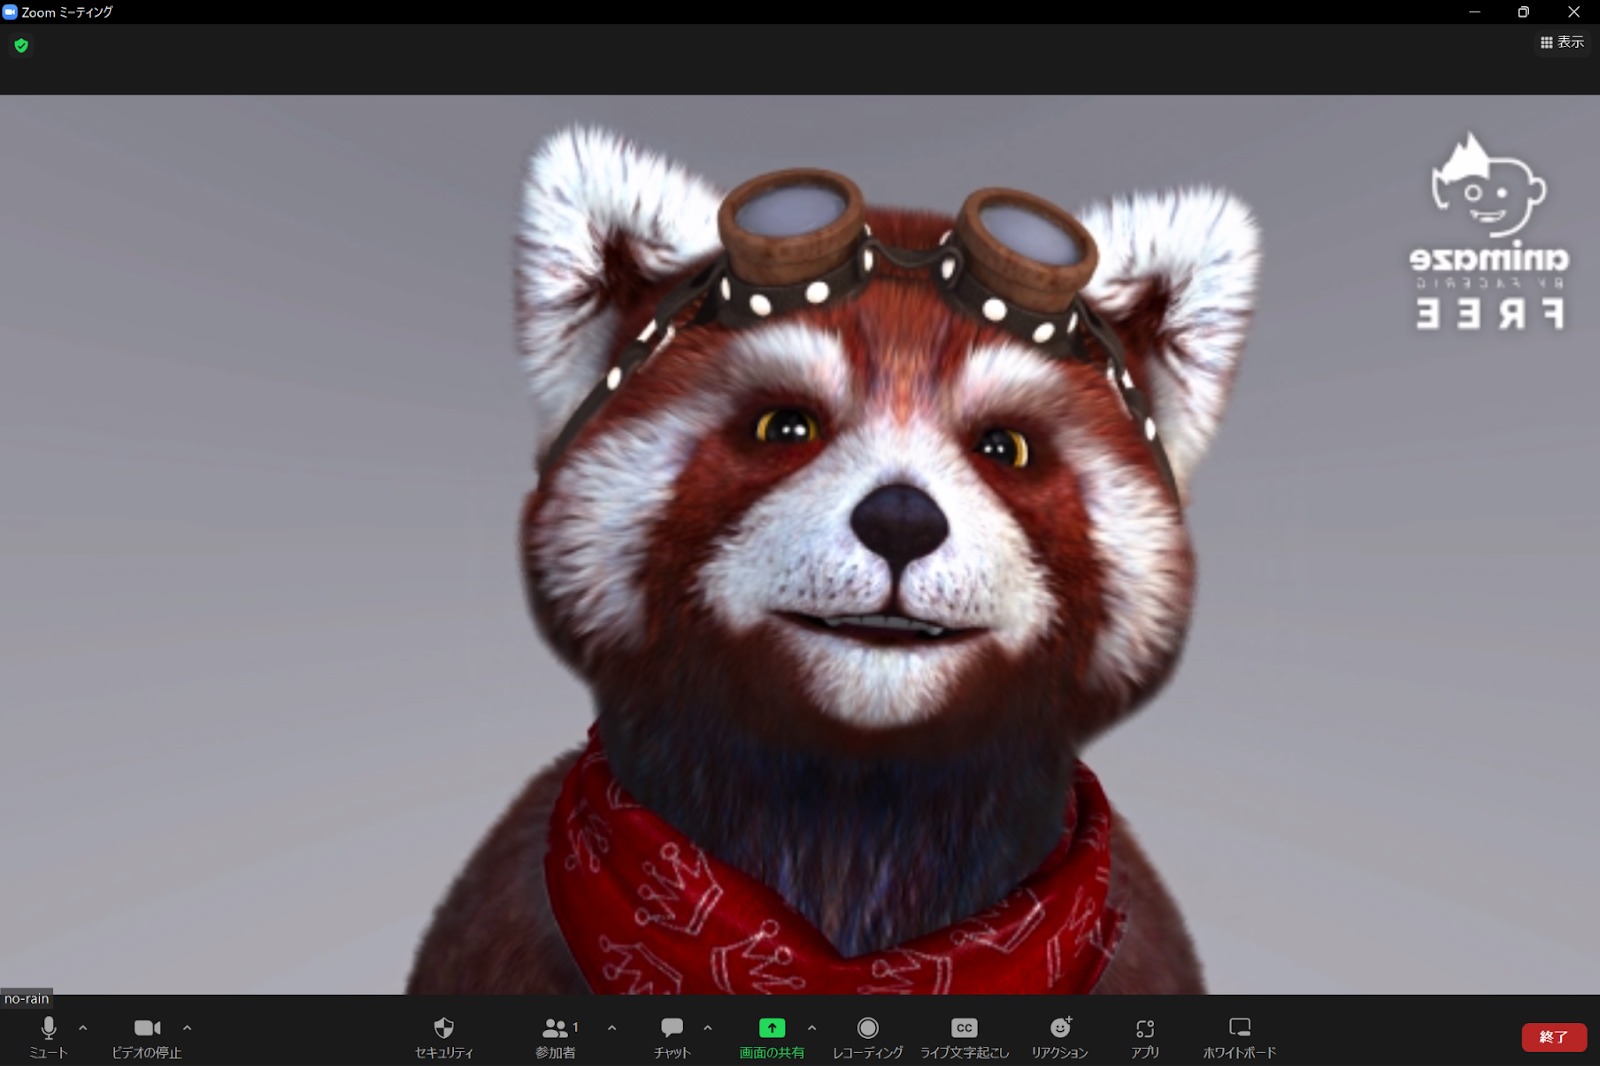This screenshot has width=1600, height=1066.
Task: Open アプリ apps panel
Action: [1145, 1037]
